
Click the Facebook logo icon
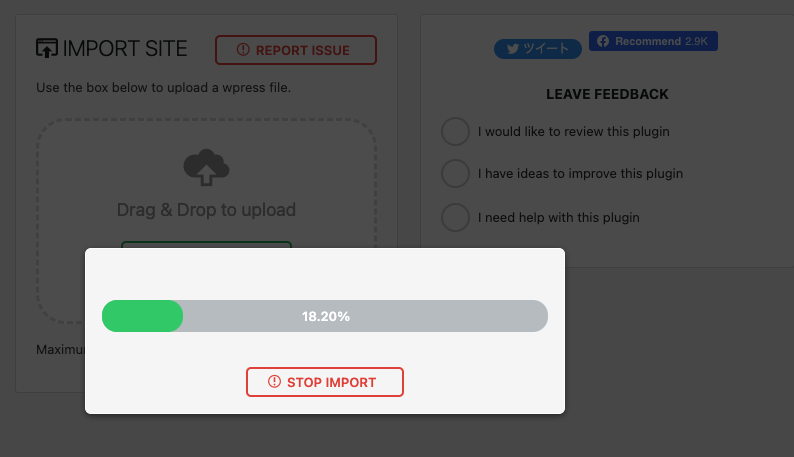(603, 41)
